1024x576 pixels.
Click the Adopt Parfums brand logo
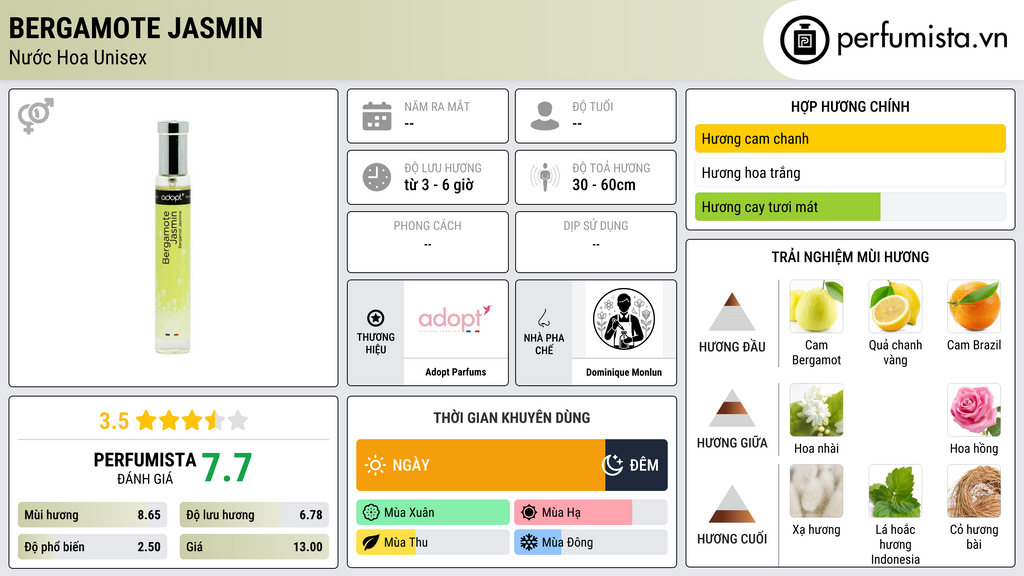[x=455, y=319]
